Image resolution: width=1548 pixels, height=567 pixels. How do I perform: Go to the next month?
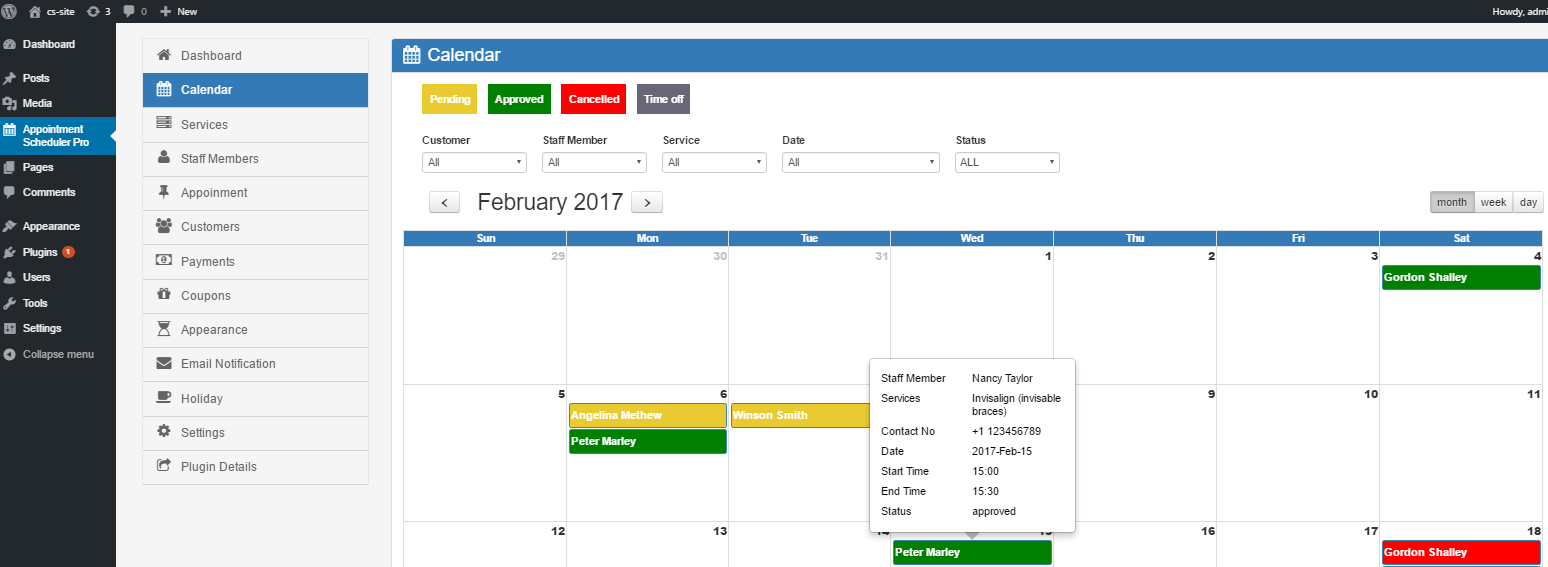[647, 202]
